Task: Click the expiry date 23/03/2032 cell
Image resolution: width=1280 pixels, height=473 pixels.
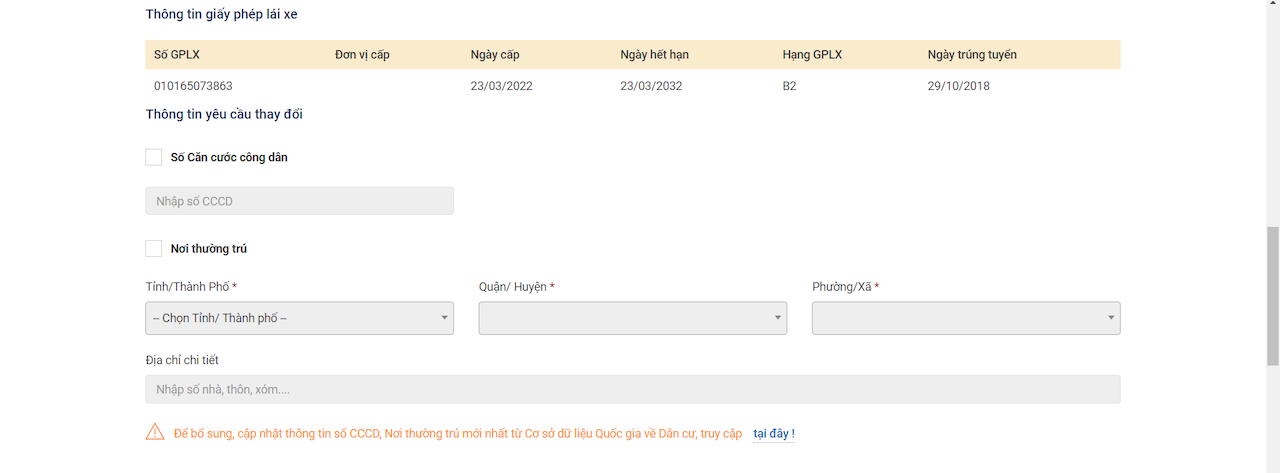Action: tap(651, 86)
